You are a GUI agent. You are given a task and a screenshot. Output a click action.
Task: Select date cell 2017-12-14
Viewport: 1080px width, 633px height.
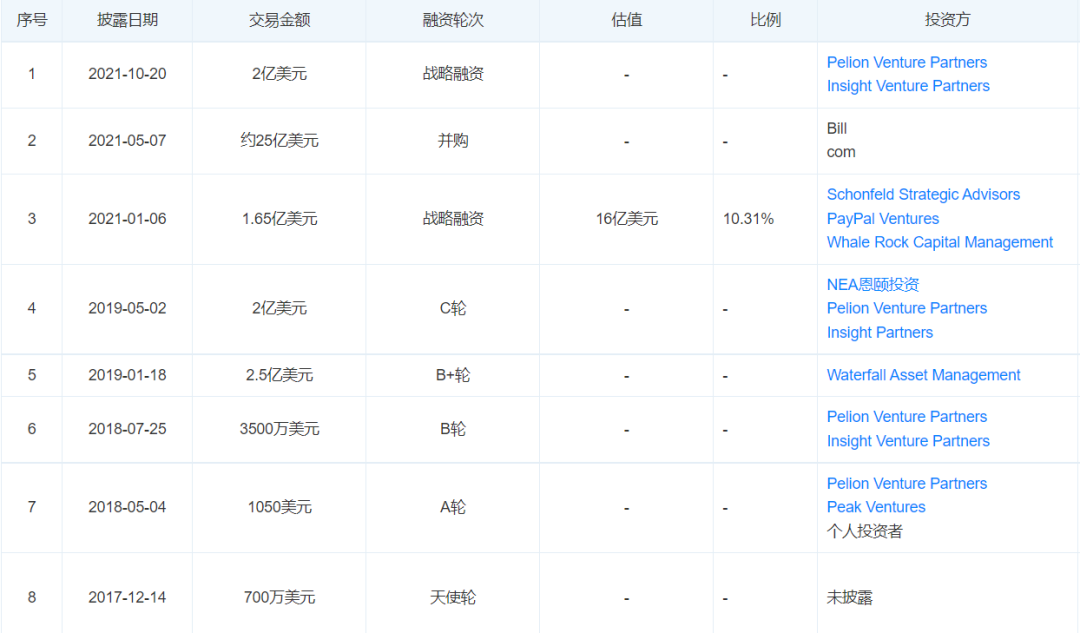point(127,598)
